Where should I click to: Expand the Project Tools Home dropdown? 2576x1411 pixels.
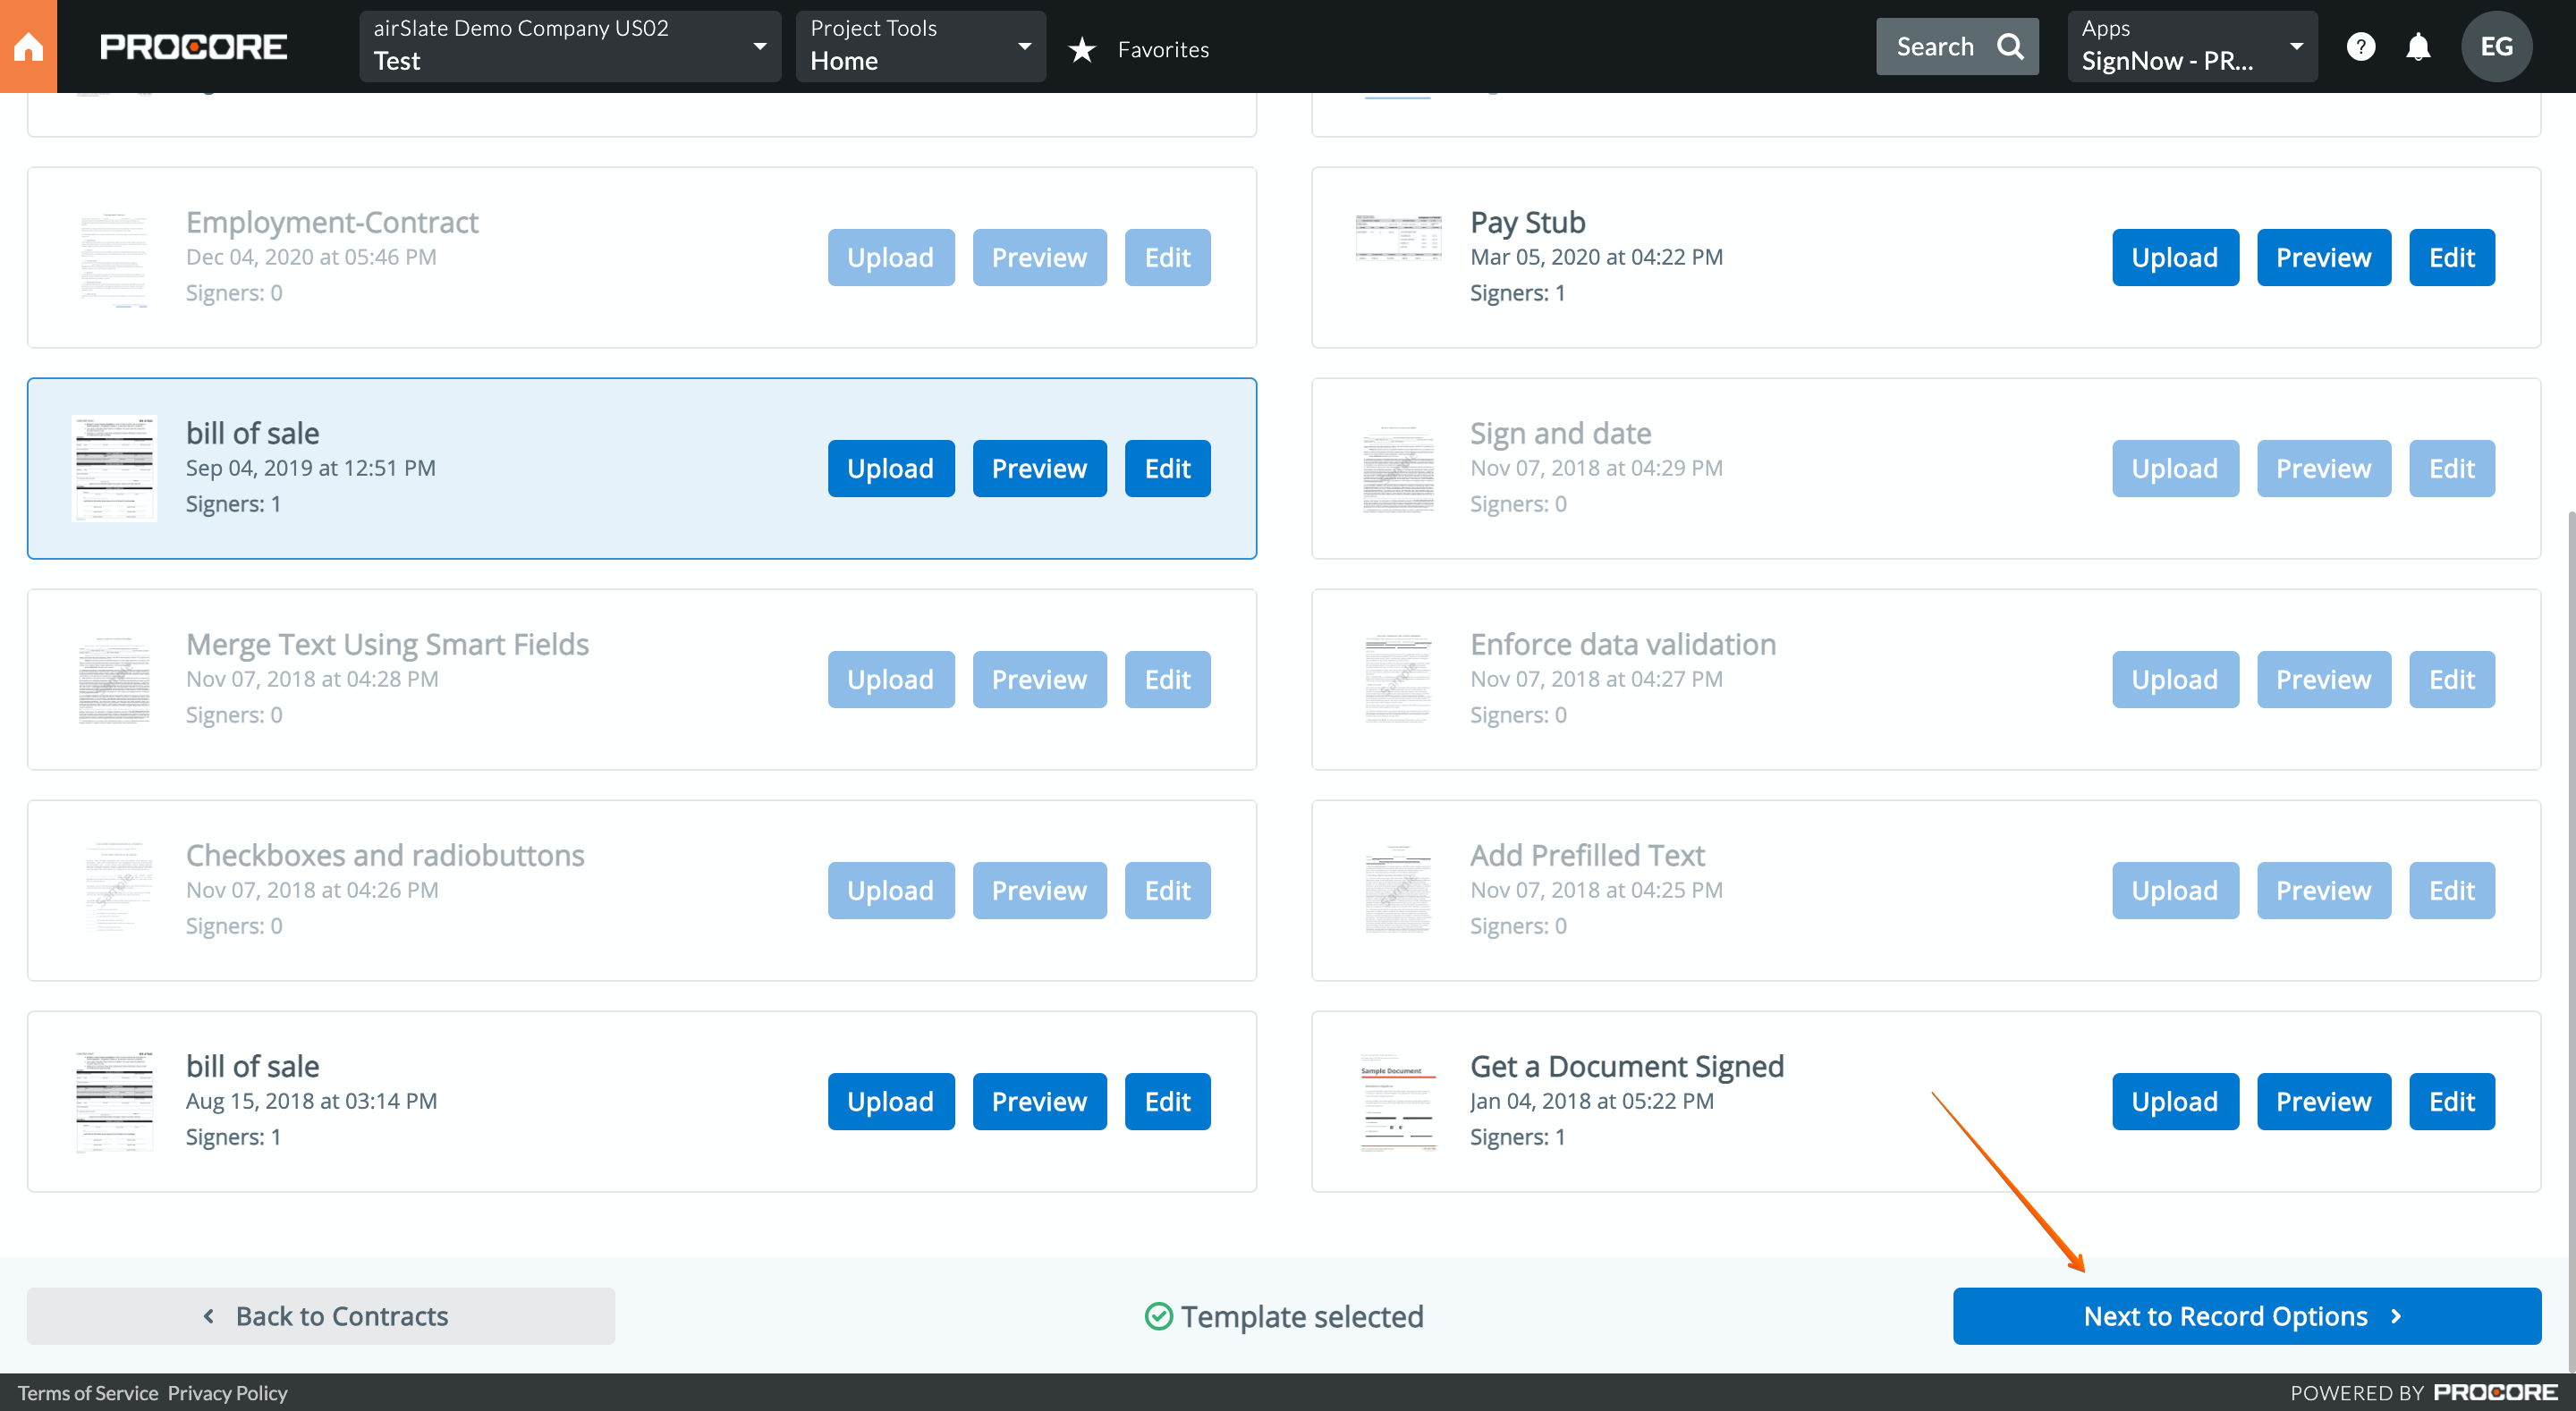920,46
